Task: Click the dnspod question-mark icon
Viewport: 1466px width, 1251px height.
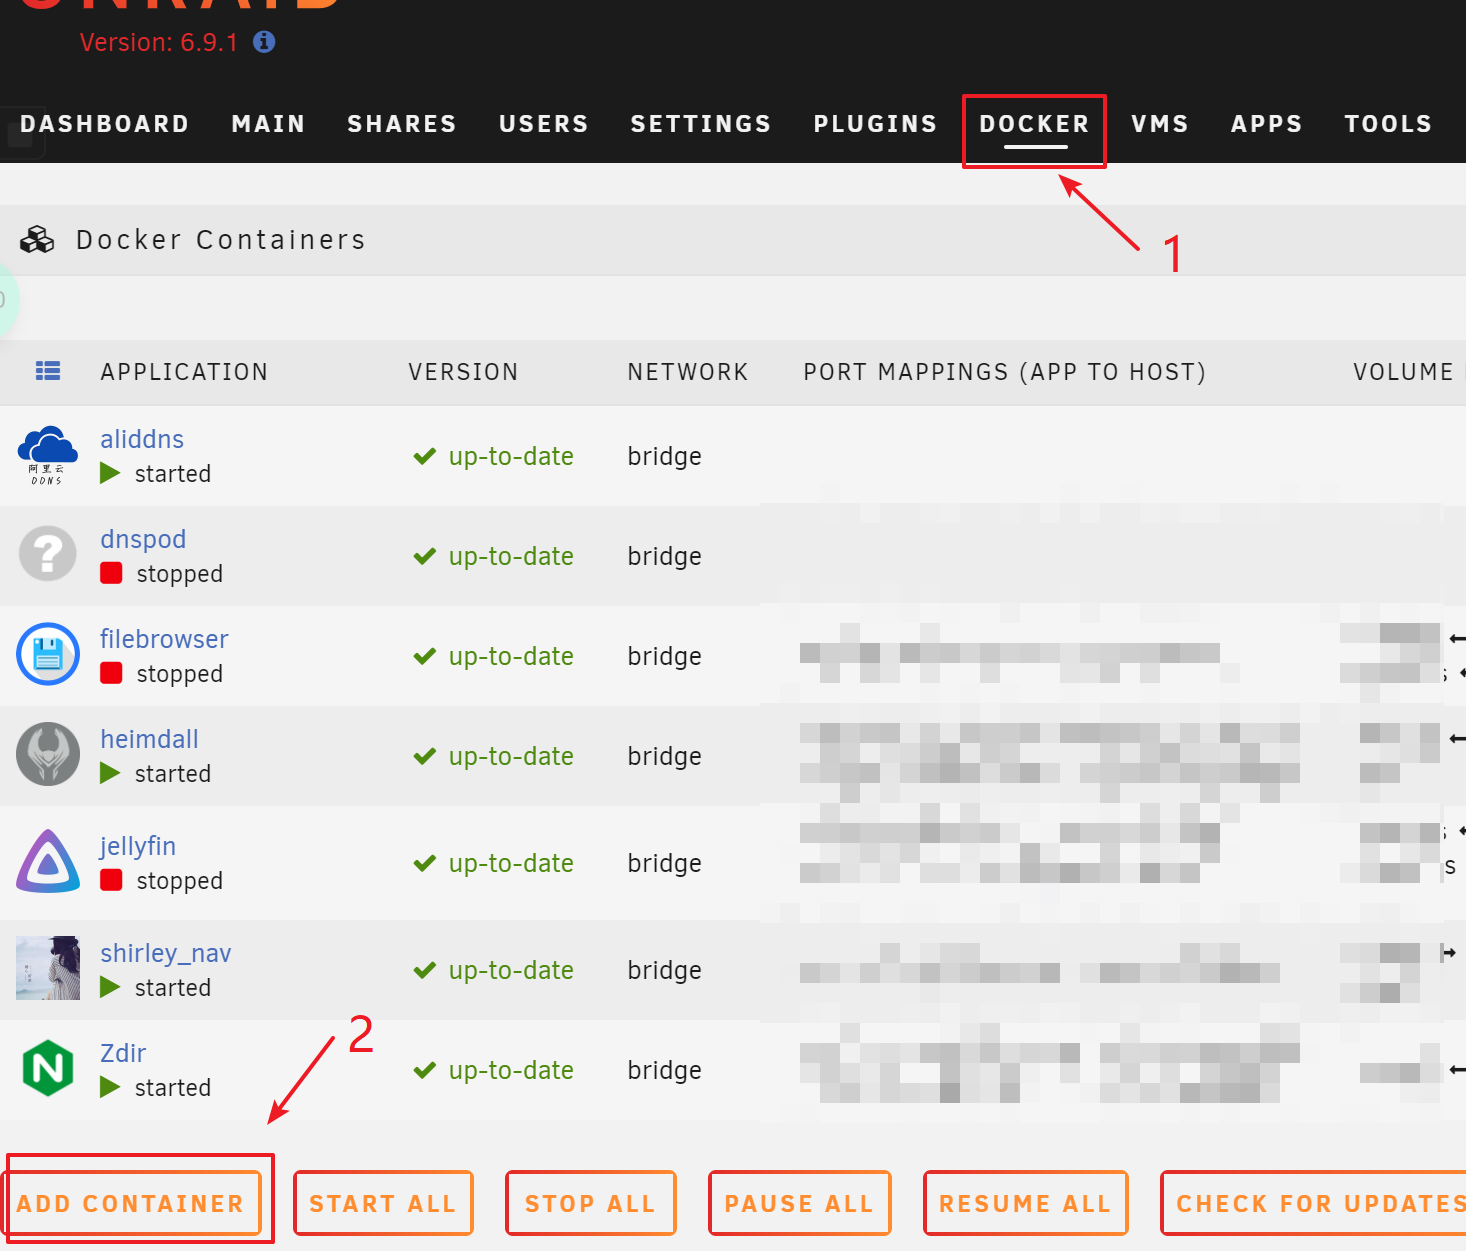Action: [48, 554]
